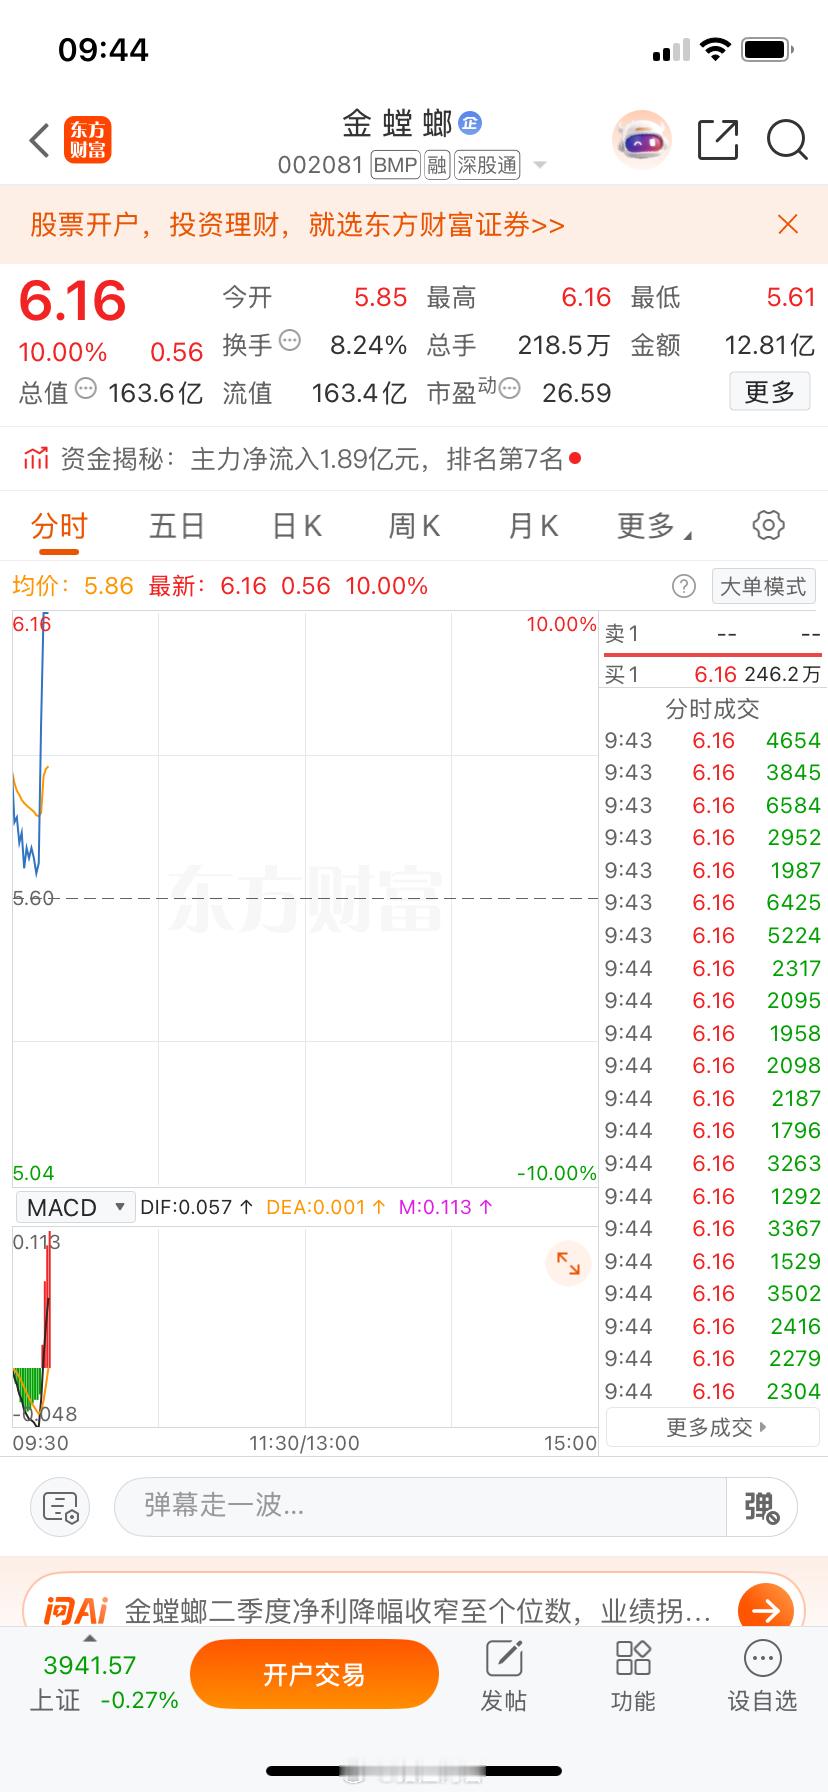Tap the back arrow icon

(x=39, y=141)
